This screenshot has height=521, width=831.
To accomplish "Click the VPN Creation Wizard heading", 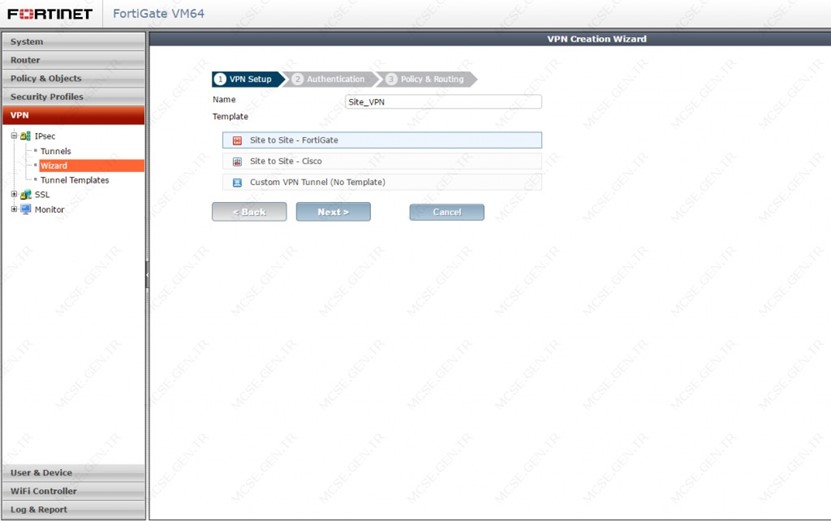I will [597, 39].
